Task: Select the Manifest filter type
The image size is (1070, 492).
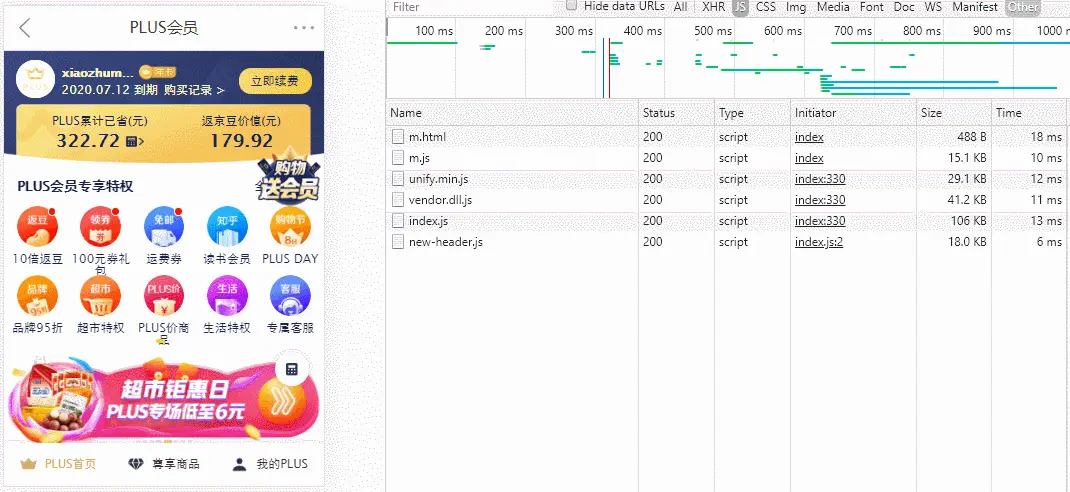Action: 975,7
